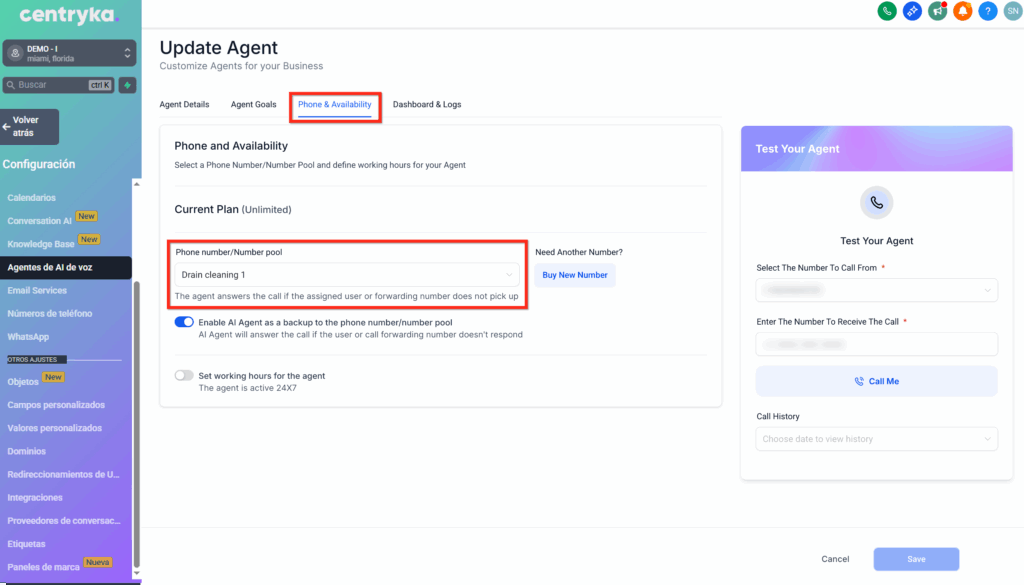Open Knowledge Base in the sidebar
Viewport: 1024px width, 585px height.
pos(41,244)
